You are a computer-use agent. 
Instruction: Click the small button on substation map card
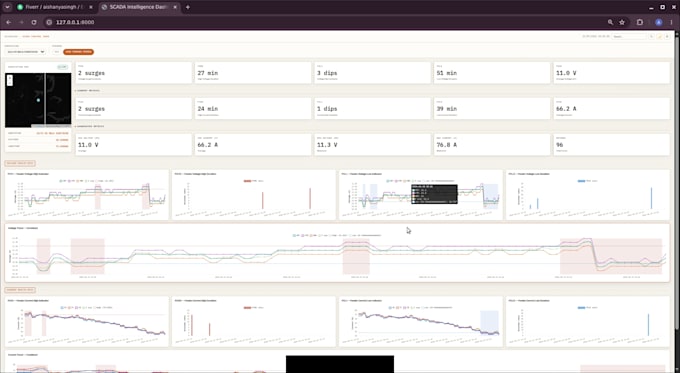(x=62, y=67)
